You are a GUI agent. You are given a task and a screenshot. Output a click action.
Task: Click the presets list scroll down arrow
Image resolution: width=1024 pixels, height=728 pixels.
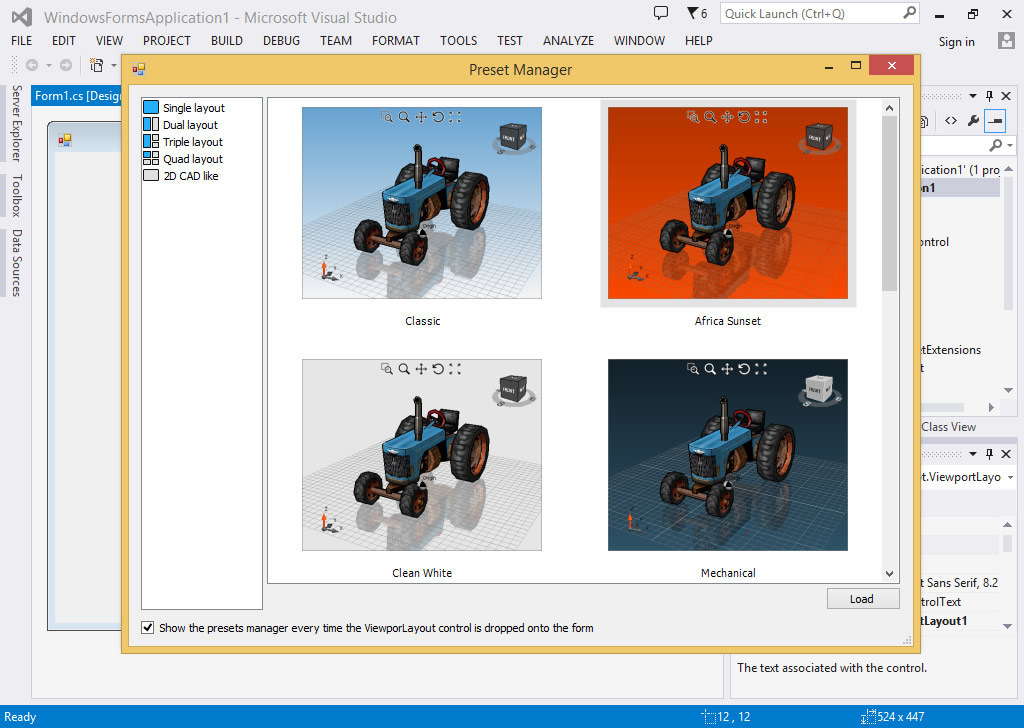(889, 573)
